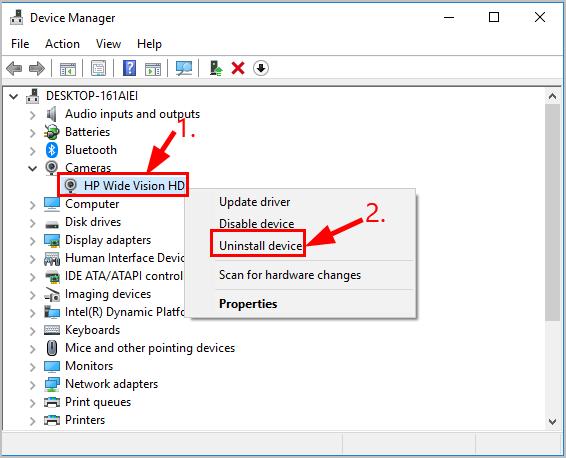Click the Disk drives category icon
566x458 pixels.
click(52, 224)
